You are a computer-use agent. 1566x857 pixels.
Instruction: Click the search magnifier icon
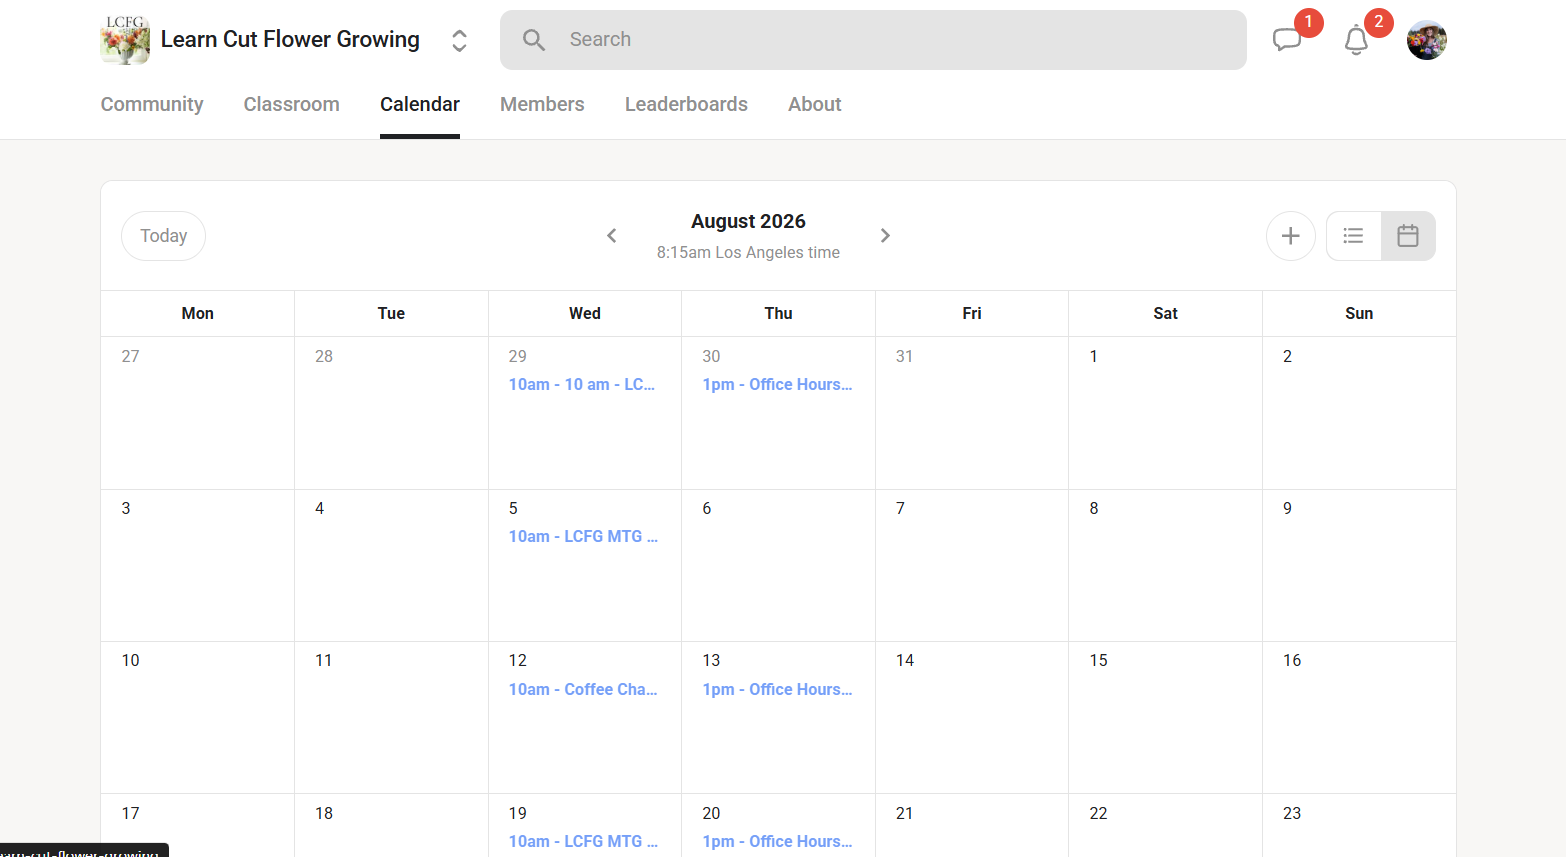coord(534,40)
